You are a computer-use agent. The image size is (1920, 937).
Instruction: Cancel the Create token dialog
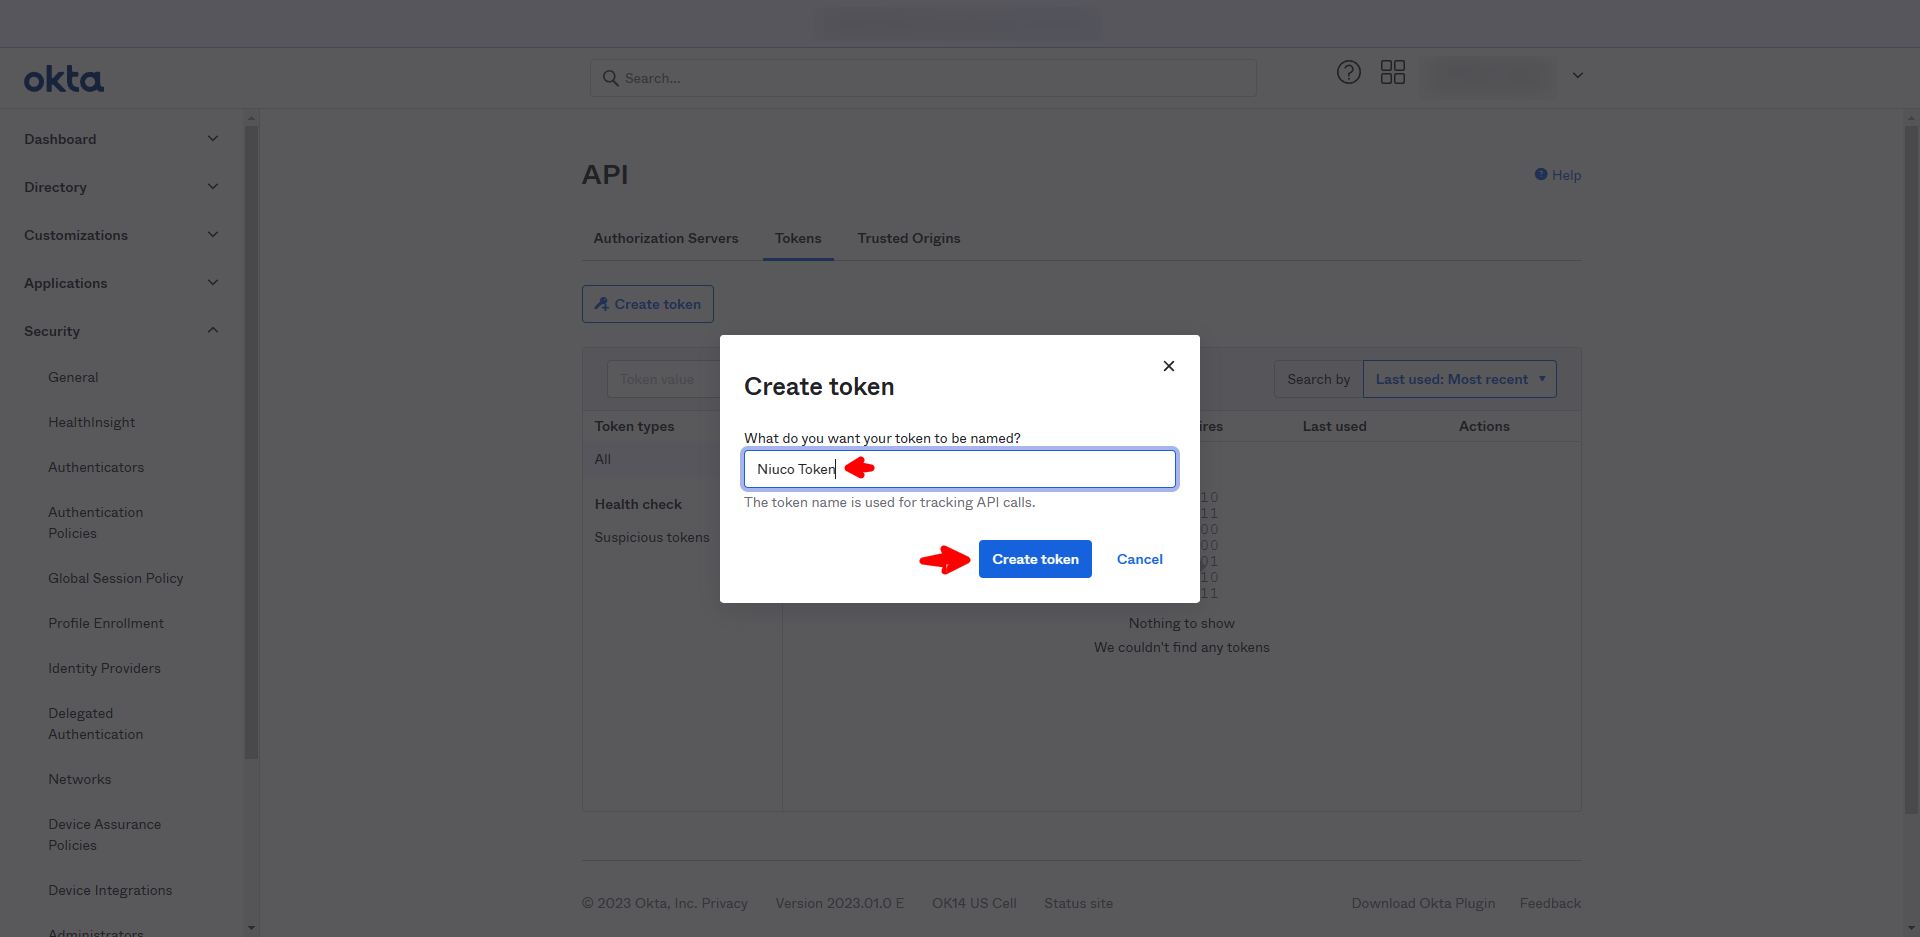[x=1140, y=559]
